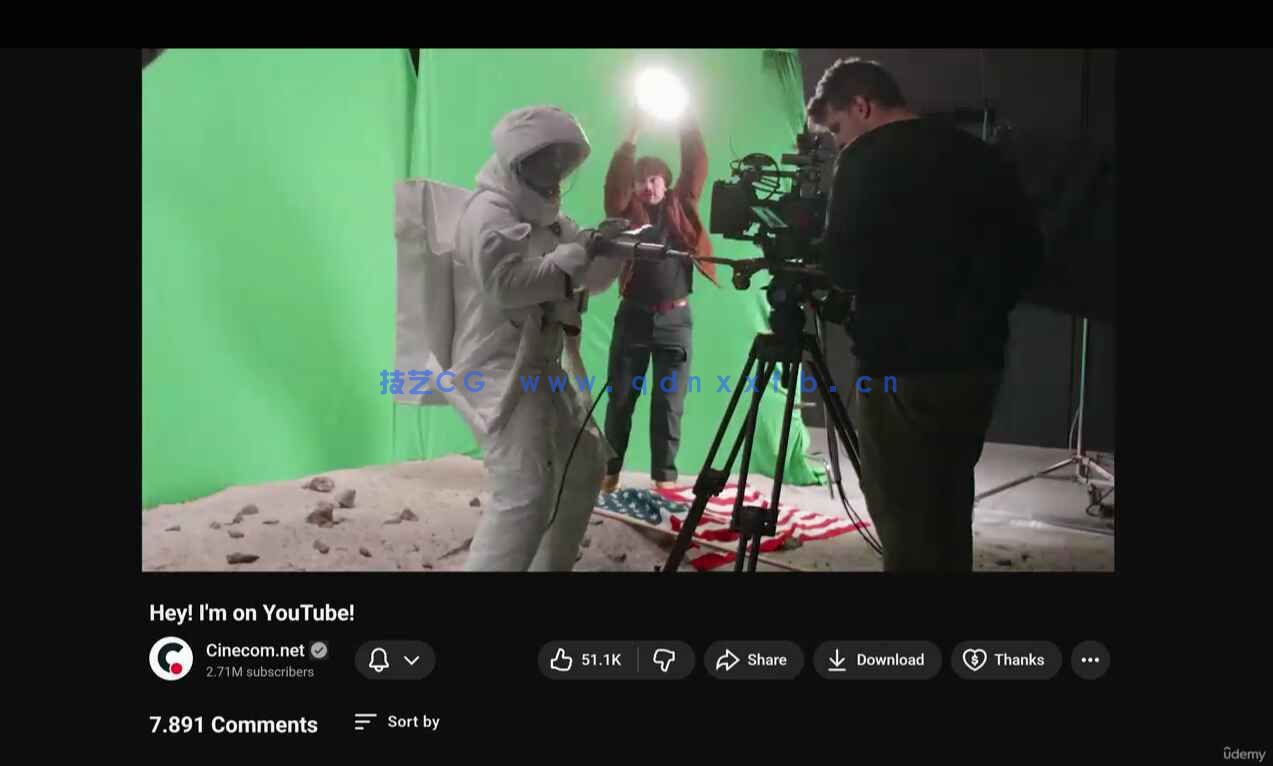Select the 7.891 Comments heading
Screen dimensions: 1273x766
click(x=233, y=725)
